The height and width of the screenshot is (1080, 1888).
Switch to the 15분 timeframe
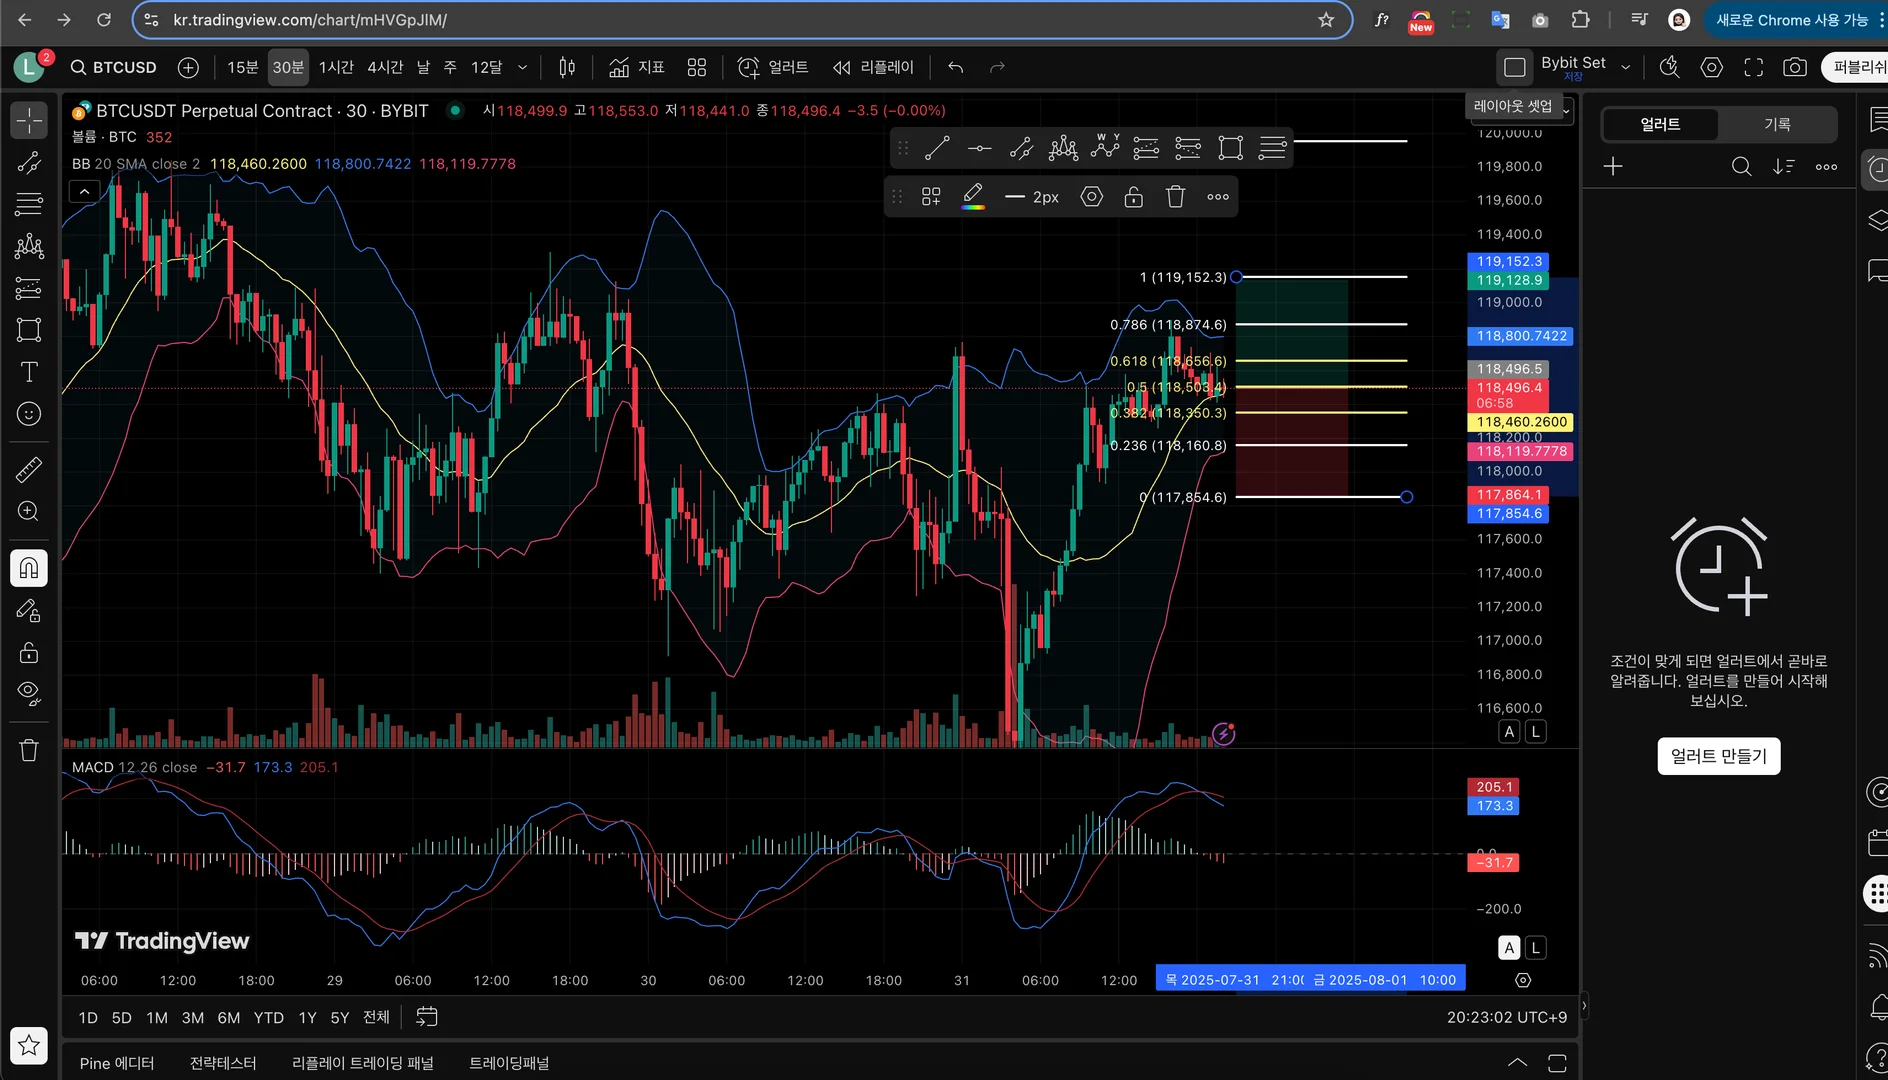click(x=242, y=67)
